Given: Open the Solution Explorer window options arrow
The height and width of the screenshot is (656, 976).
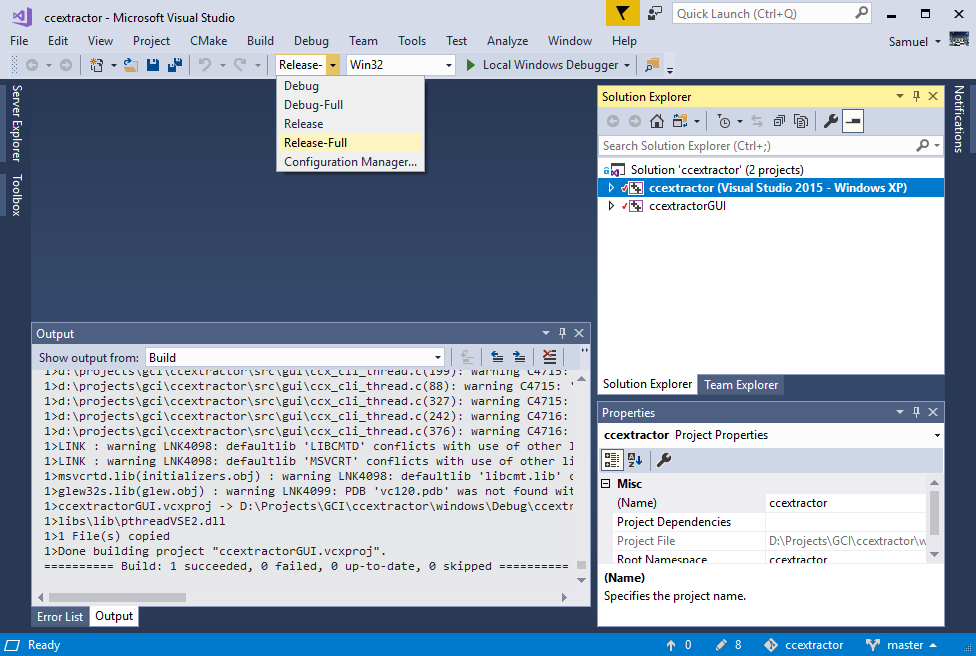Looking at the screenshot, I should [x=899, y=96].
